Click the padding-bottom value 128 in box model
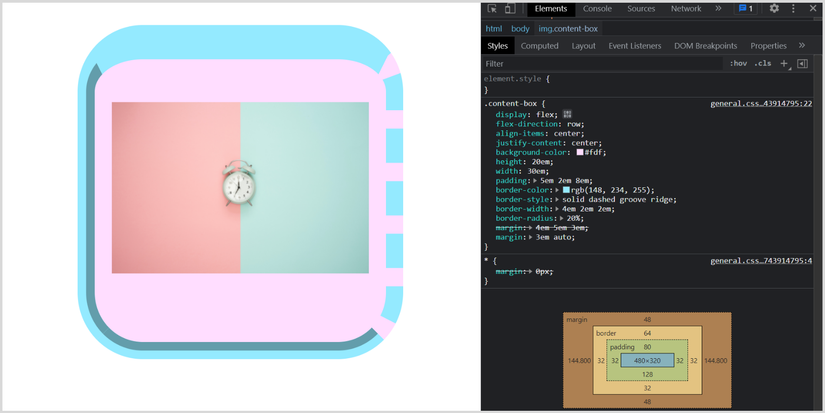The width and height of the screenshot is (825, 413). 647,375
